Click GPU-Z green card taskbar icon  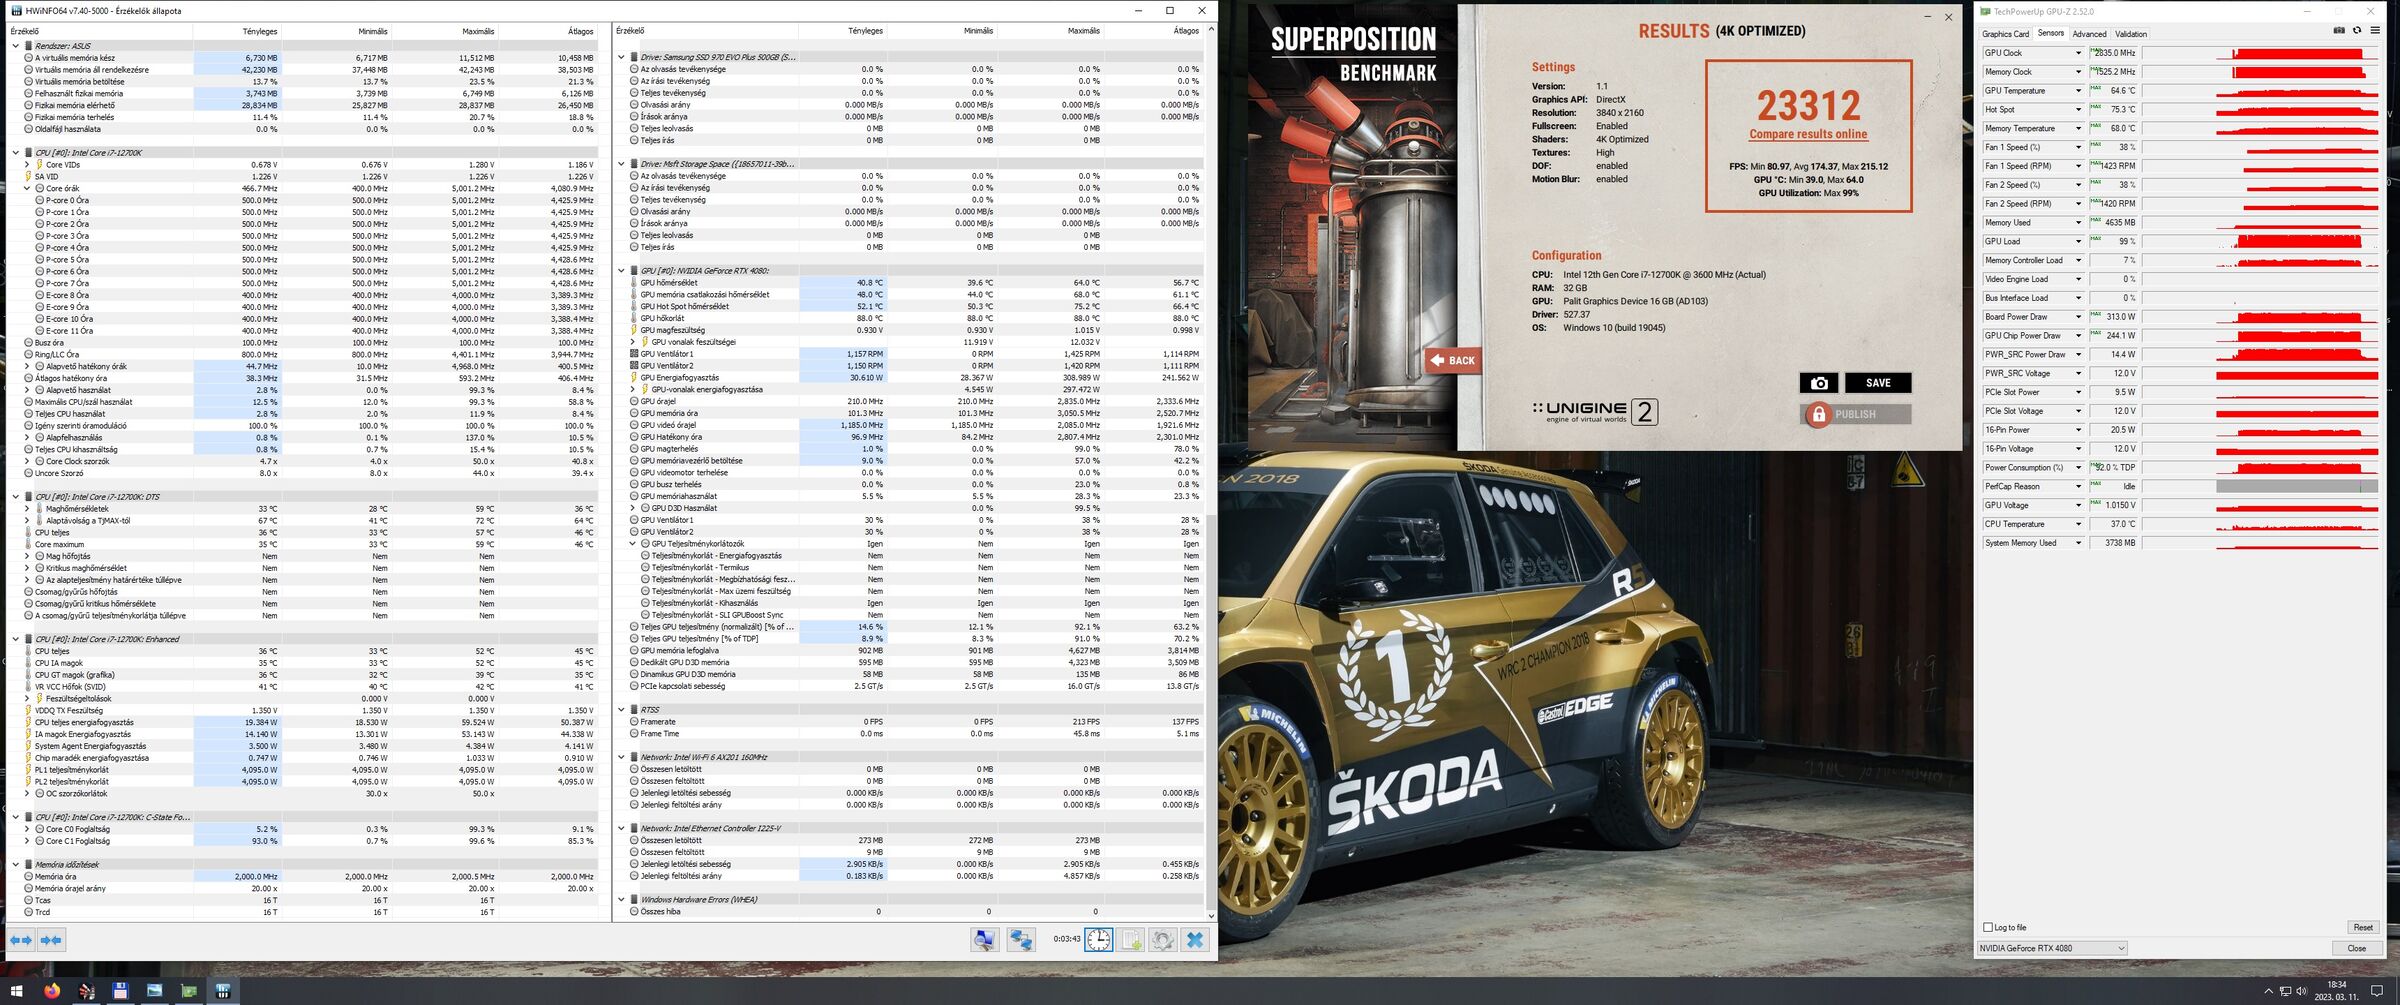189,991
